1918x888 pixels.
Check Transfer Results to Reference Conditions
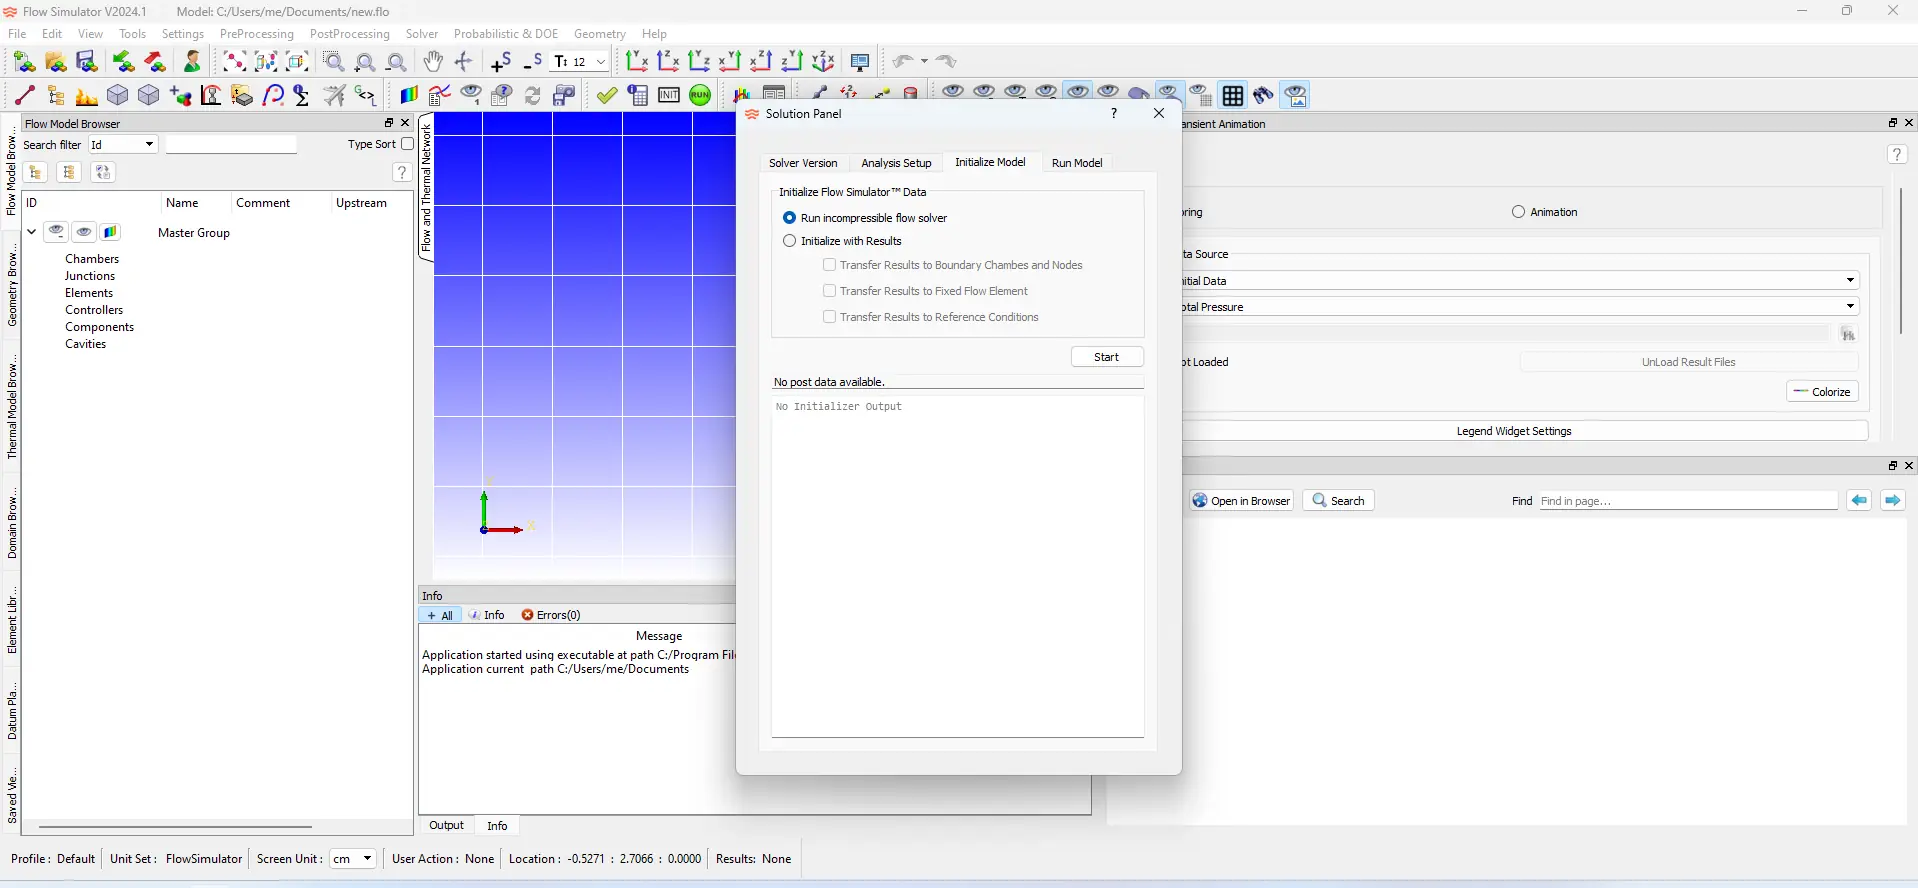(x=829, y=317)
